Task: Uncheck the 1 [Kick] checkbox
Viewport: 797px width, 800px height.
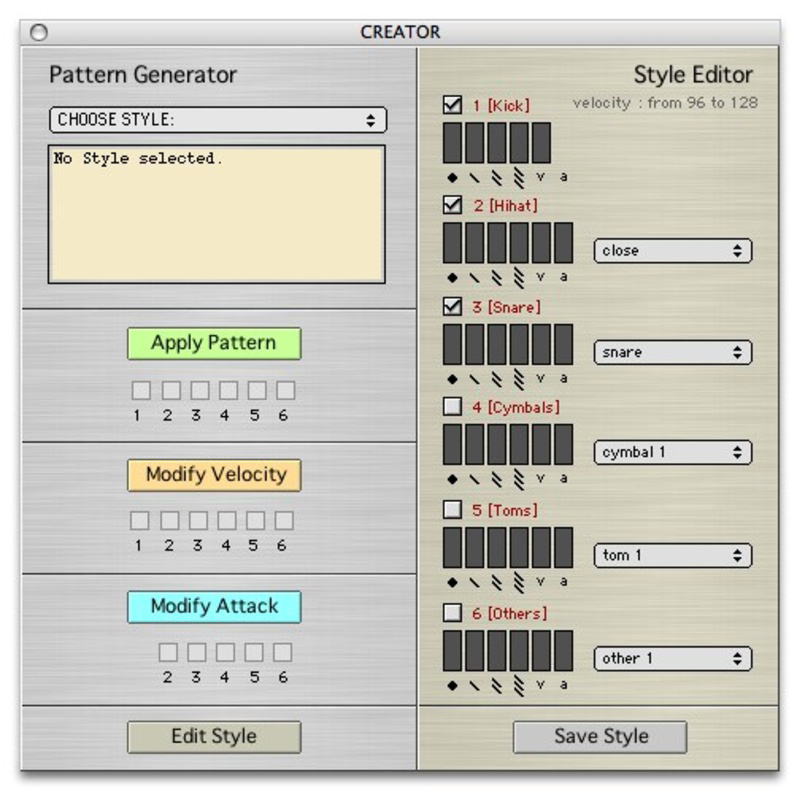Action: click(452, 105)
